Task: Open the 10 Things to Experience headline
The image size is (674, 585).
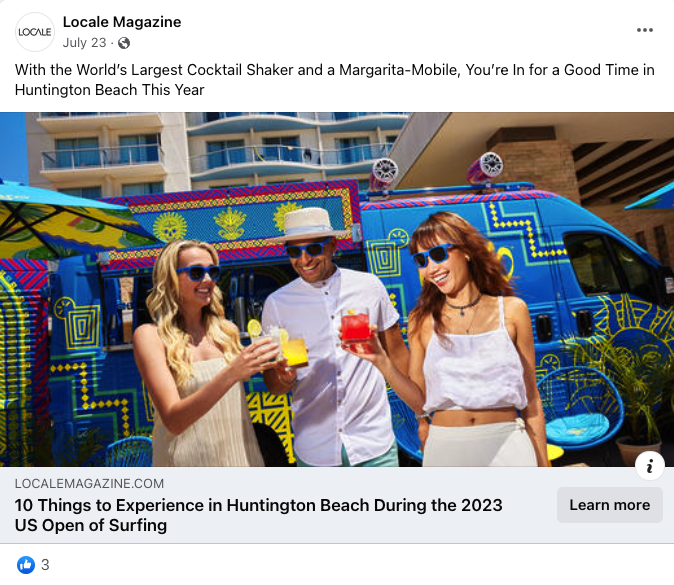Action: tap(258, 515)
